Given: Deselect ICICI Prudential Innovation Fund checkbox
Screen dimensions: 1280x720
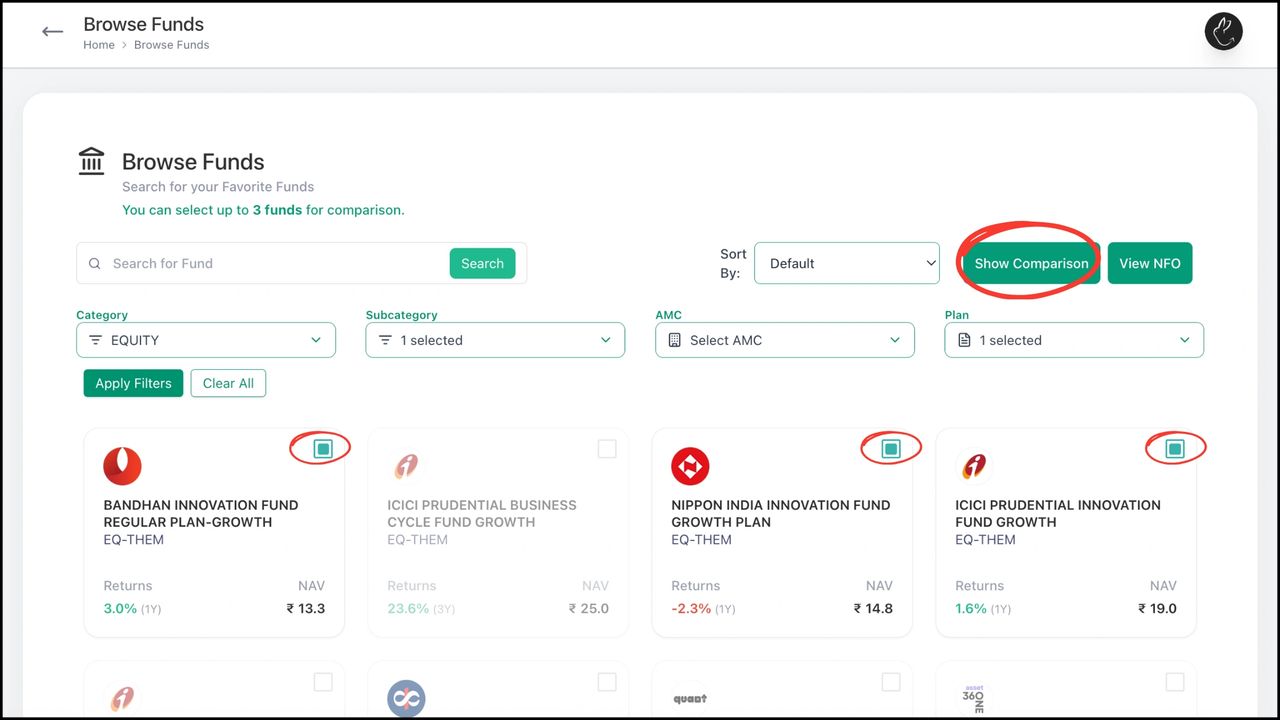Looking at the screenshot, I should [1175, 449].
